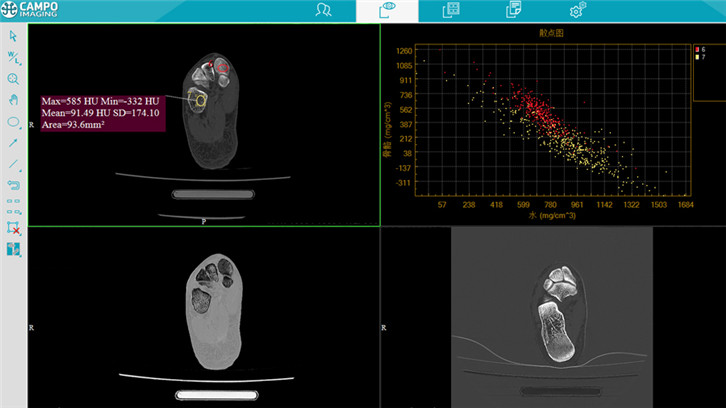Click the undo/back arrow tool
This screenshot has width=726, height=408.
(x=13, y=184)
